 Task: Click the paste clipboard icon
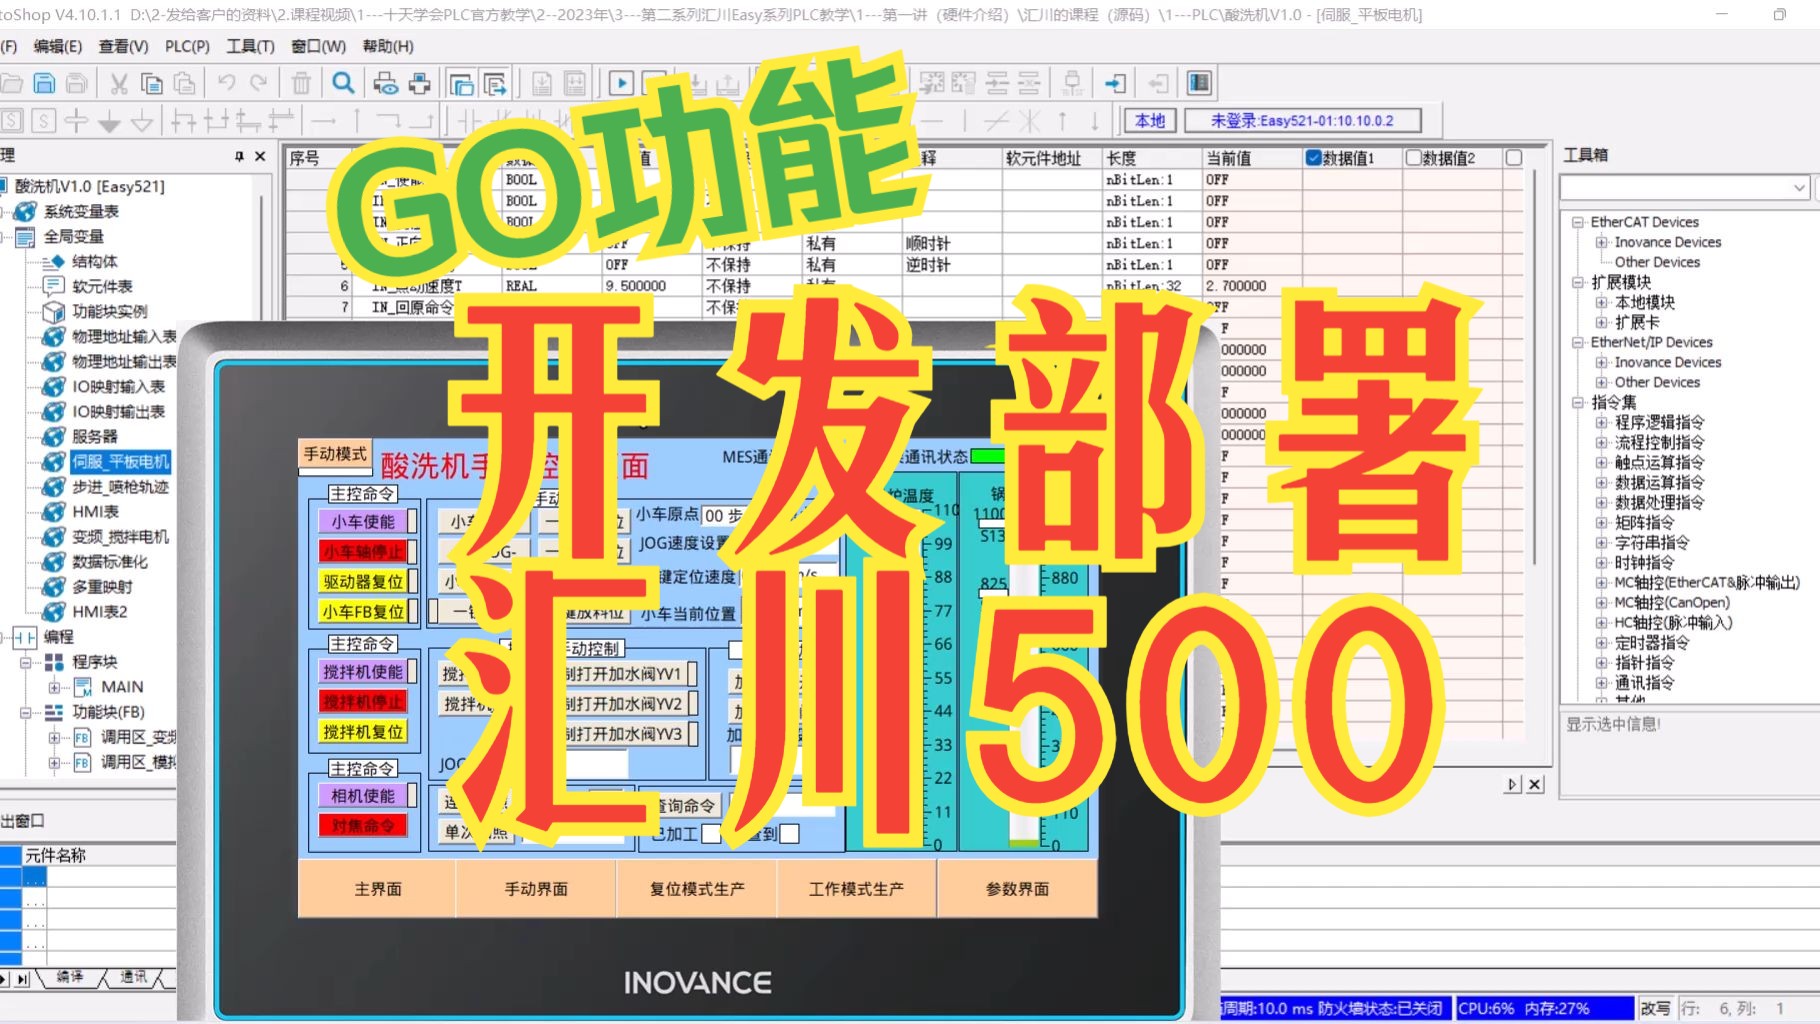[185, 83]
